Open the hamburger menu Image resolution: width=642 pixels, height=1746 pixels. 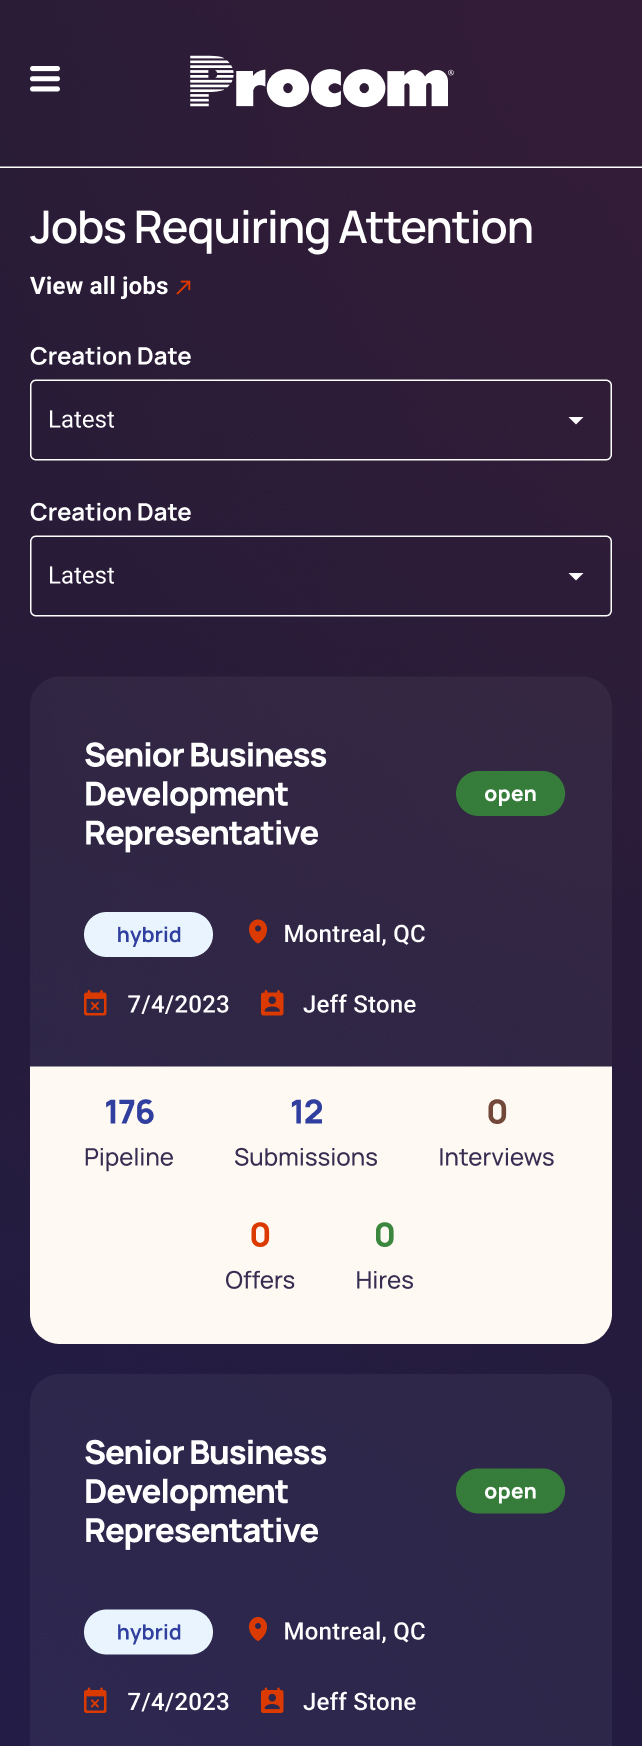tap(45, 79)
